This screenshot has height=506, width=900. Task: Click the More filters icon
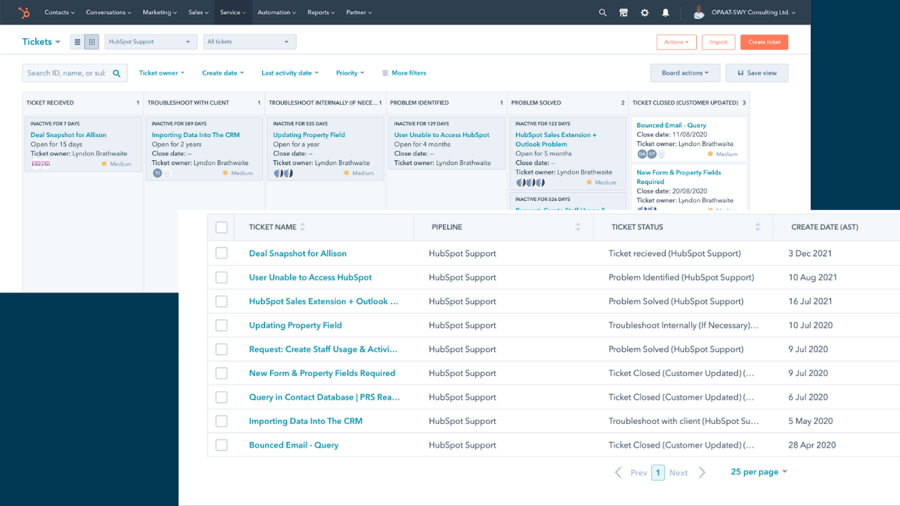click(x=385, y=73)
